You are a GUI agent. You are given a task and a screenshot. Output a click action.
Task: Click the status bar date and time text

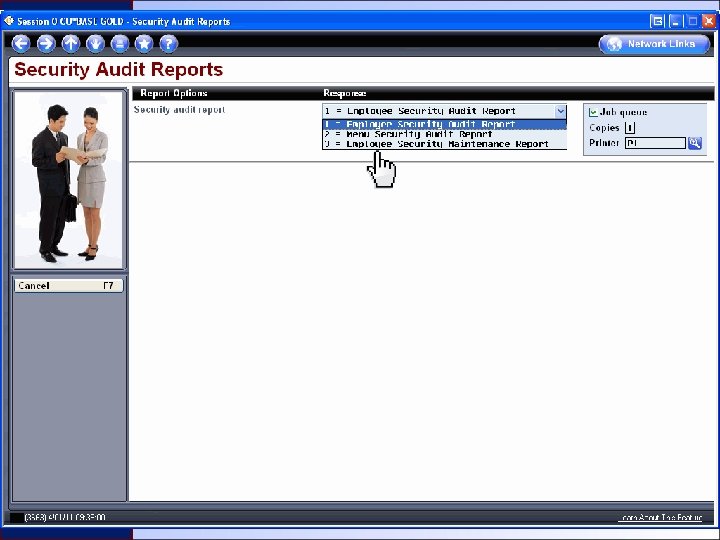65,518
